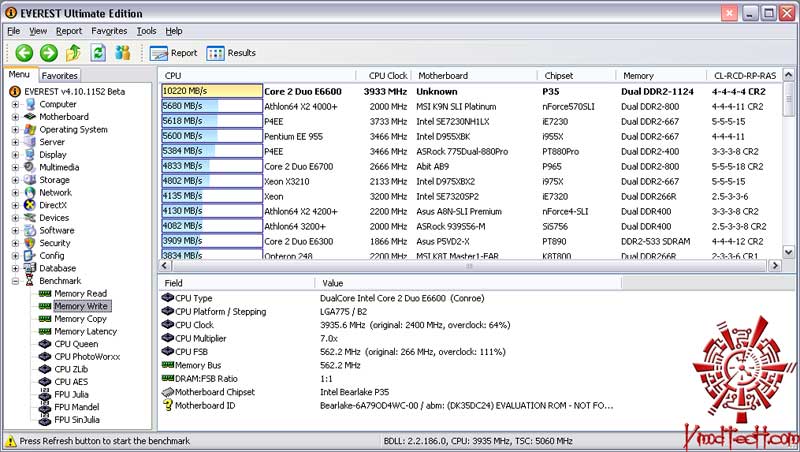Click the up-level arrow toolbar icon
This screenshot has width=800, height=452.
[73, 53]
